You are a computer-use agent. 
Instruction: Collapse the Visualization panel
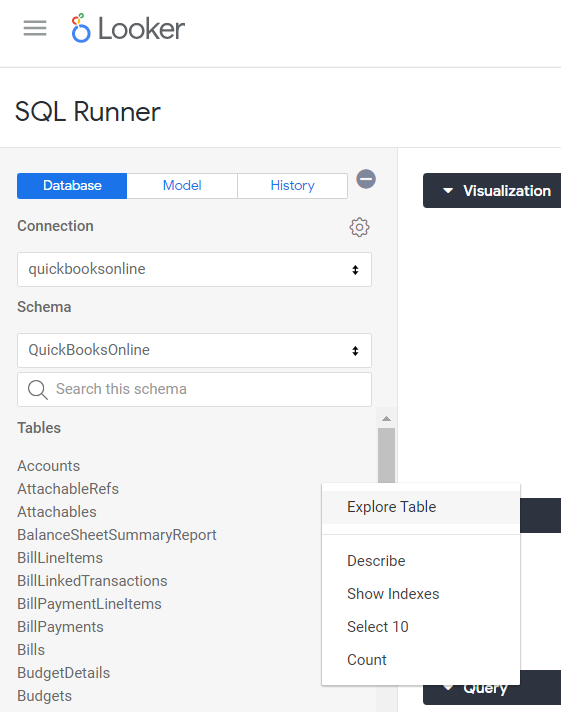pyautogui.click(x=447, y=191)
